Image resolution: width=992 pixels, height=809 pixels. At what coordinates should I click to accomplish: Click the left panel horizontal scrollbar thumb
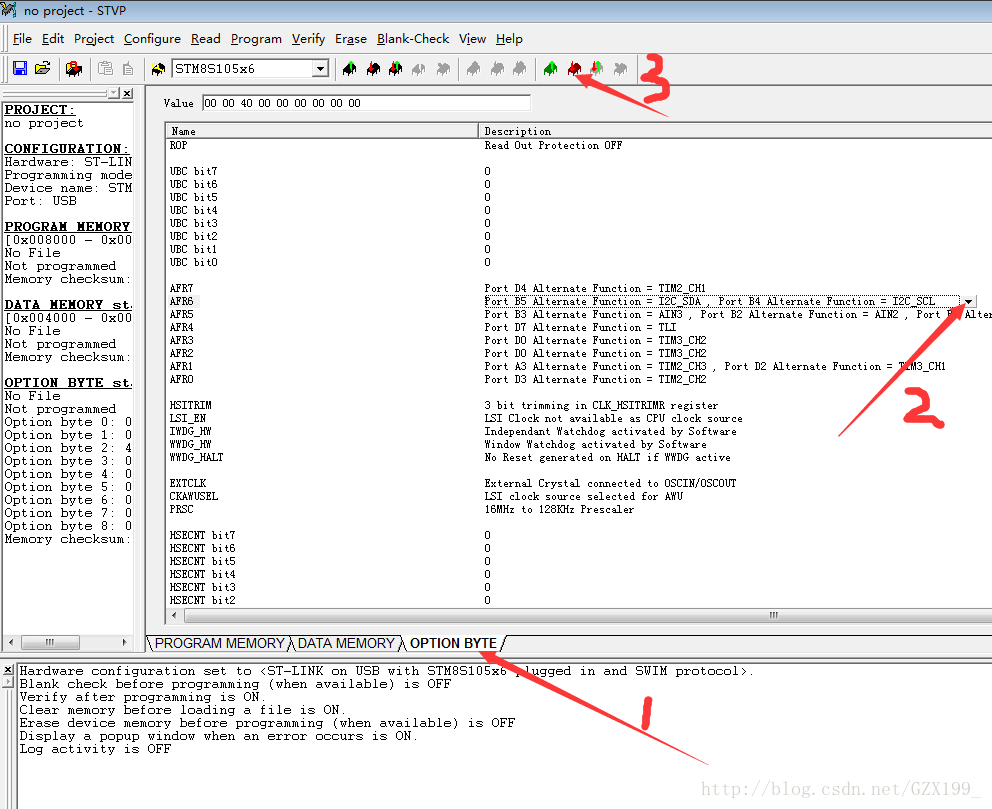tap(50, 642)
